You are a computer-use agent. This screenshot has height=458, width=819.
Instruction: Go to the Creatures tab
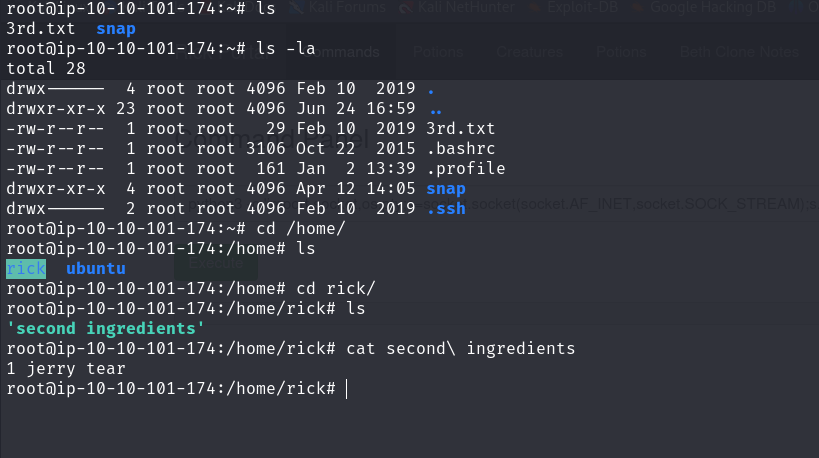pyautogui.click(x=529, y=52)
